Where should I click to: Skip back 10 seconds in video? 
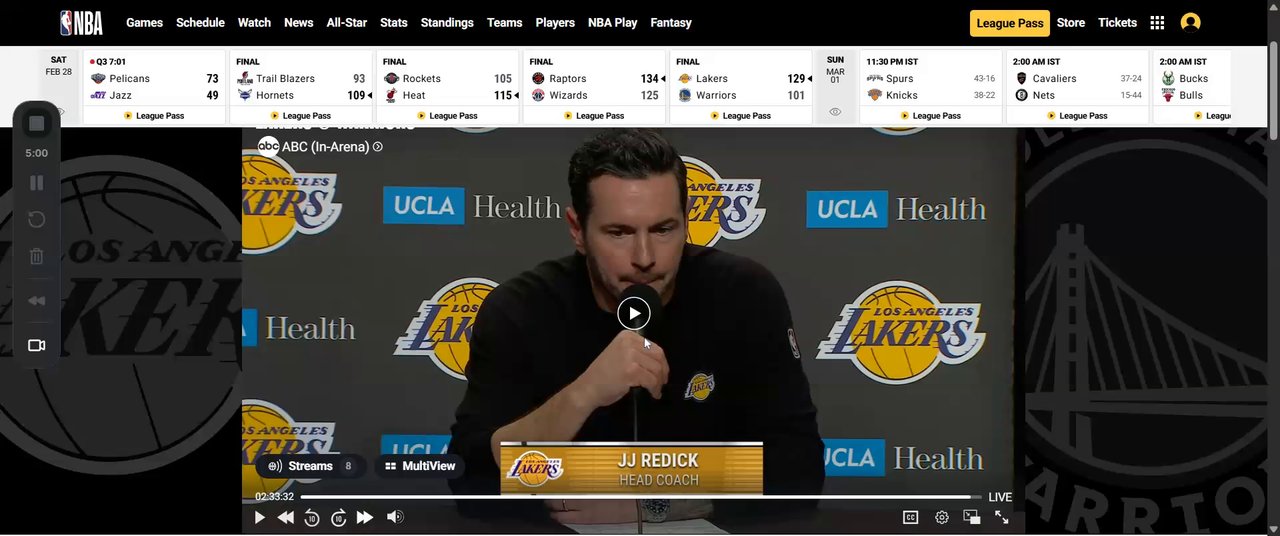pos(312,517)
